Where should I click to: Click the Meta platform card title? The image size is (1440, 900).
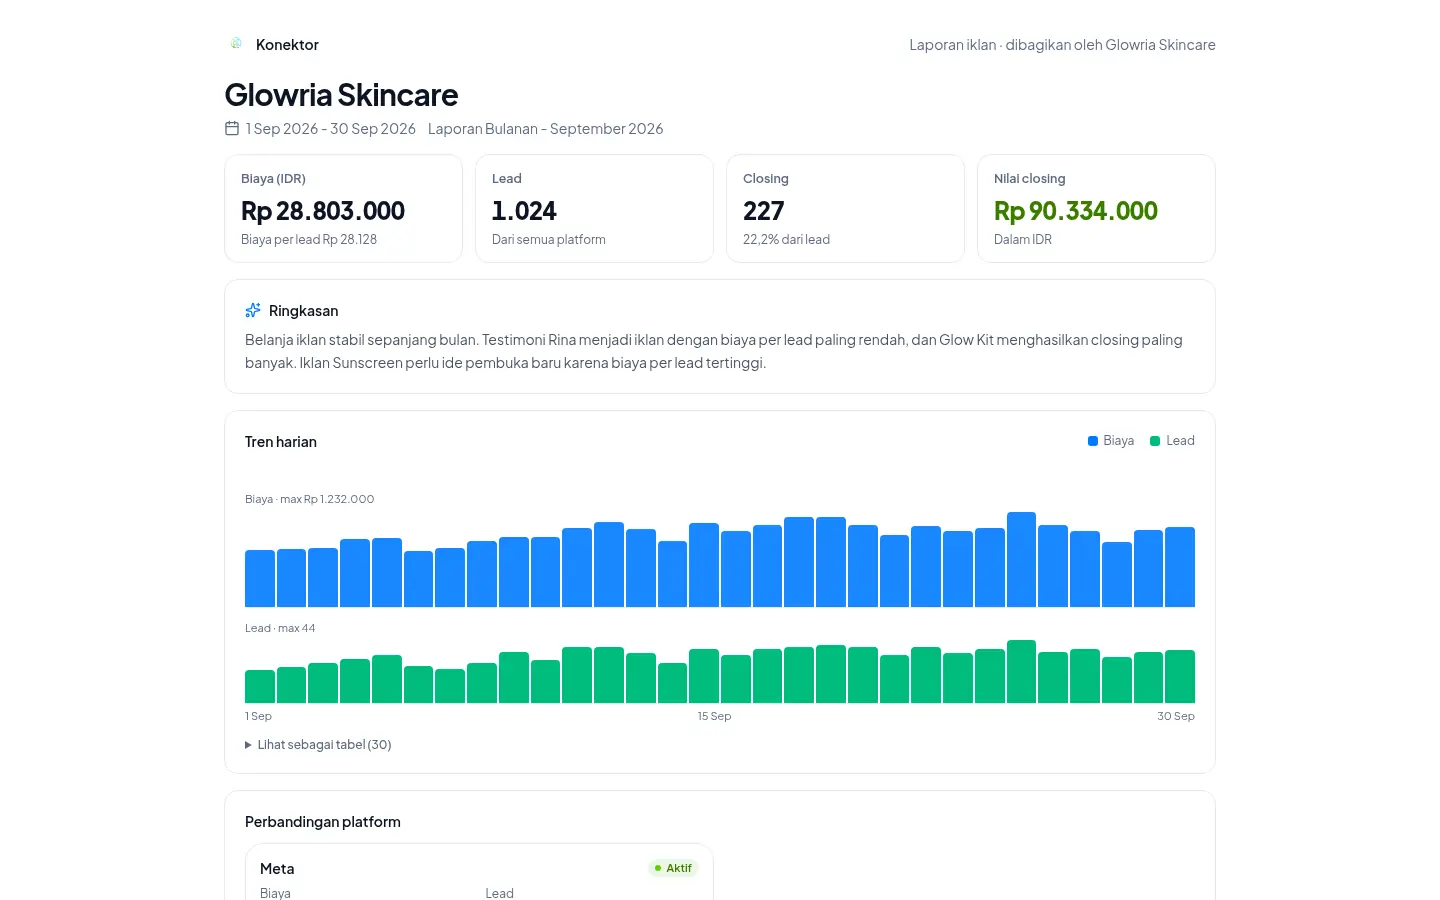277,869
